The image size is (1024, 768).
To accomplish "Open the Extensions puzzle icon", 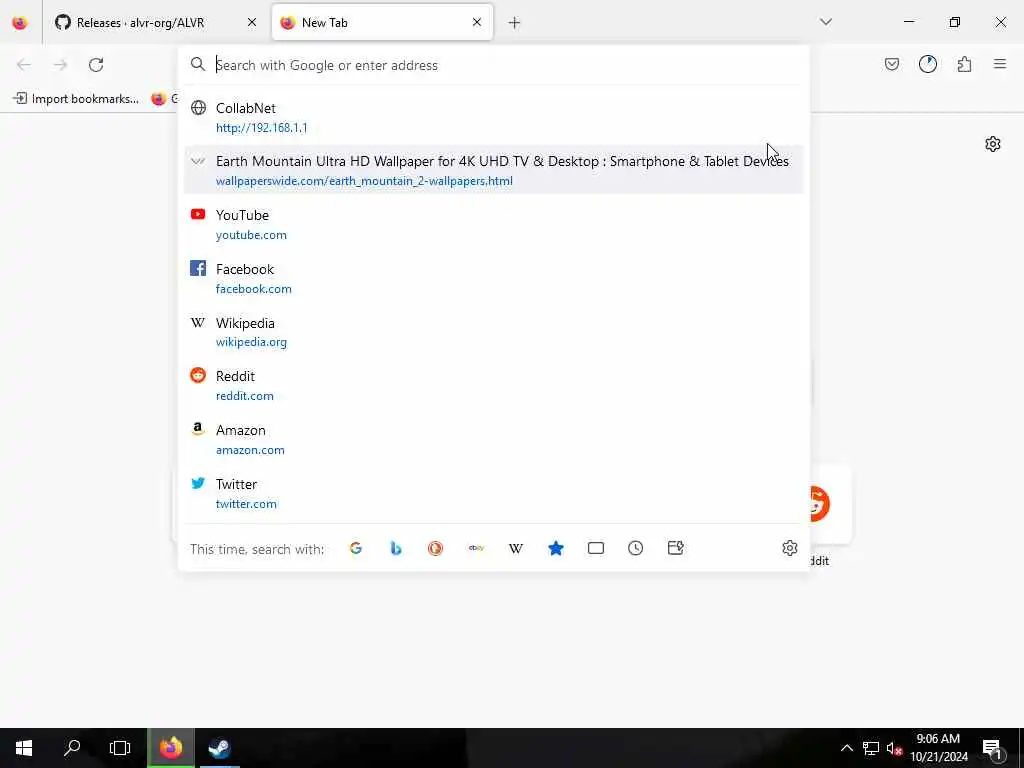I will [965, 64].
